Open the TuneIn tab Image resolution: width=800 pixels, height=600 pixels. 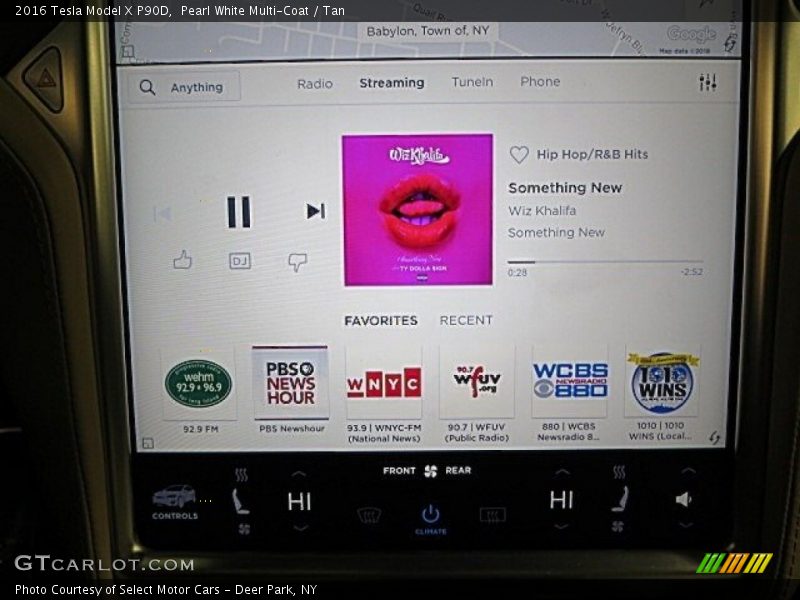(472, 82)
